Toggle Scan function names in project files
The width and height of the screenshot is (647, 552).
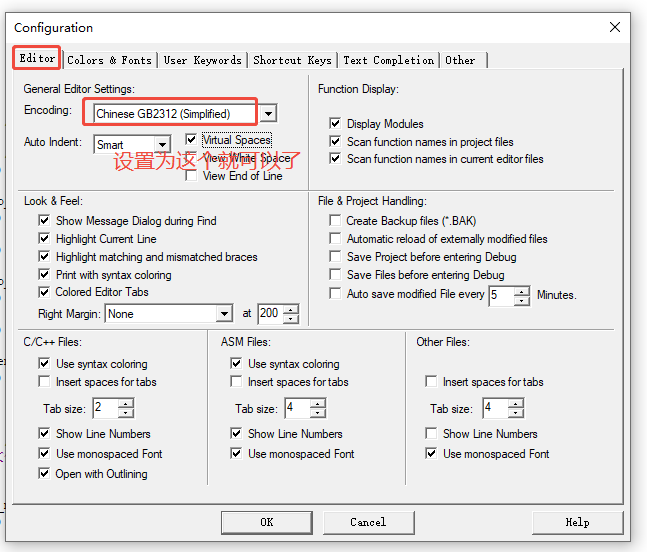tap(335, 142)
